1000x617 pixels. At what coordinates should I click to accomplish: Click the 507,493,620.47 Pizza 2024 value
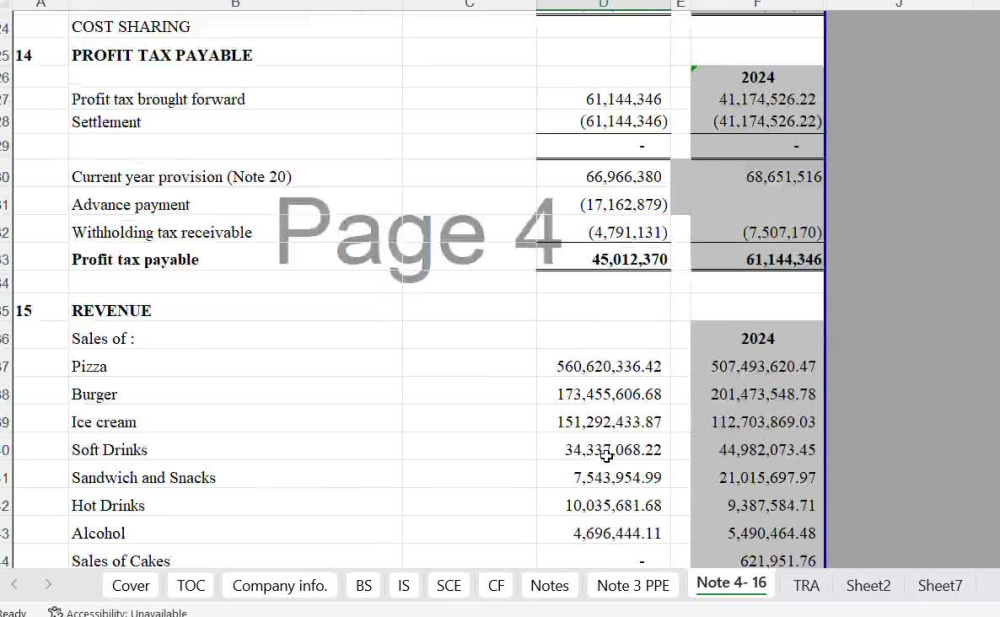click(x=763, y=367)
